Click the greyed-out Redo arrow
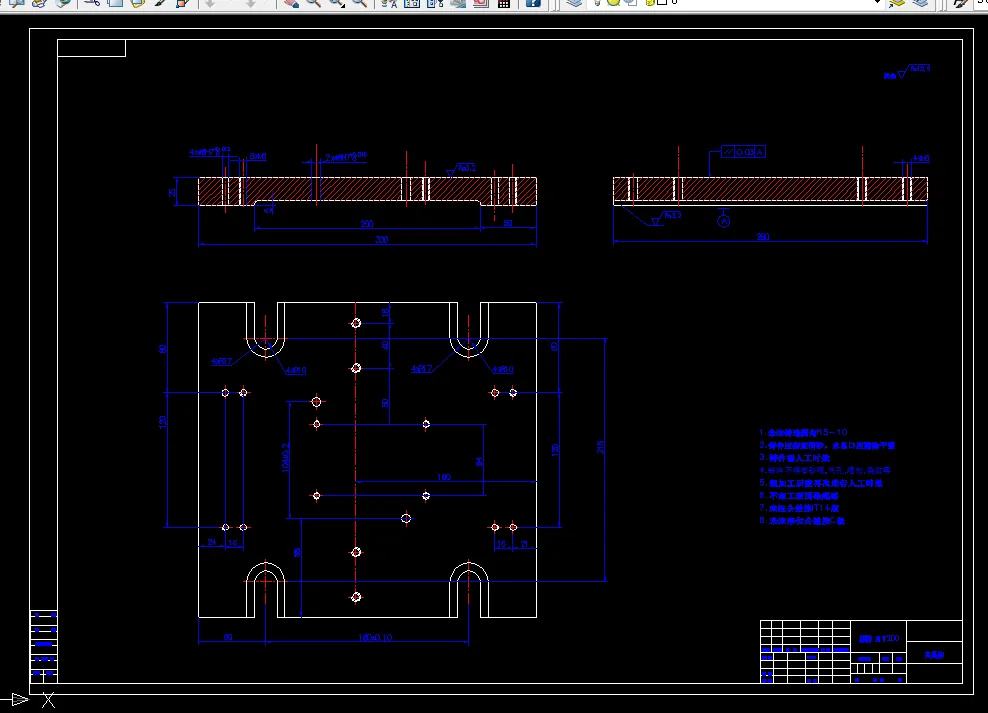Viewport: 988px width, 713px height. 250,3
